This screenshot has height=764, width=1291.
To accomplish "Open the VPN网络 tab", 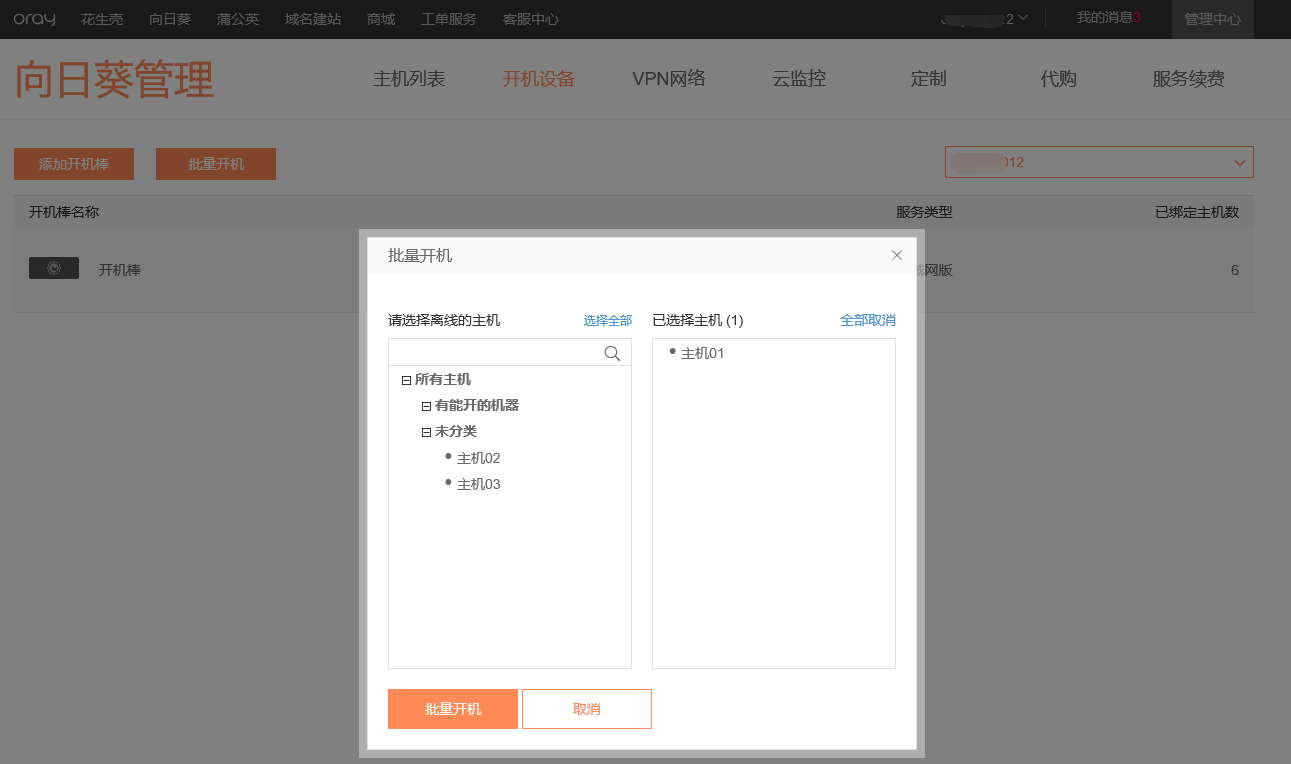I will click(x=668, y=79).
